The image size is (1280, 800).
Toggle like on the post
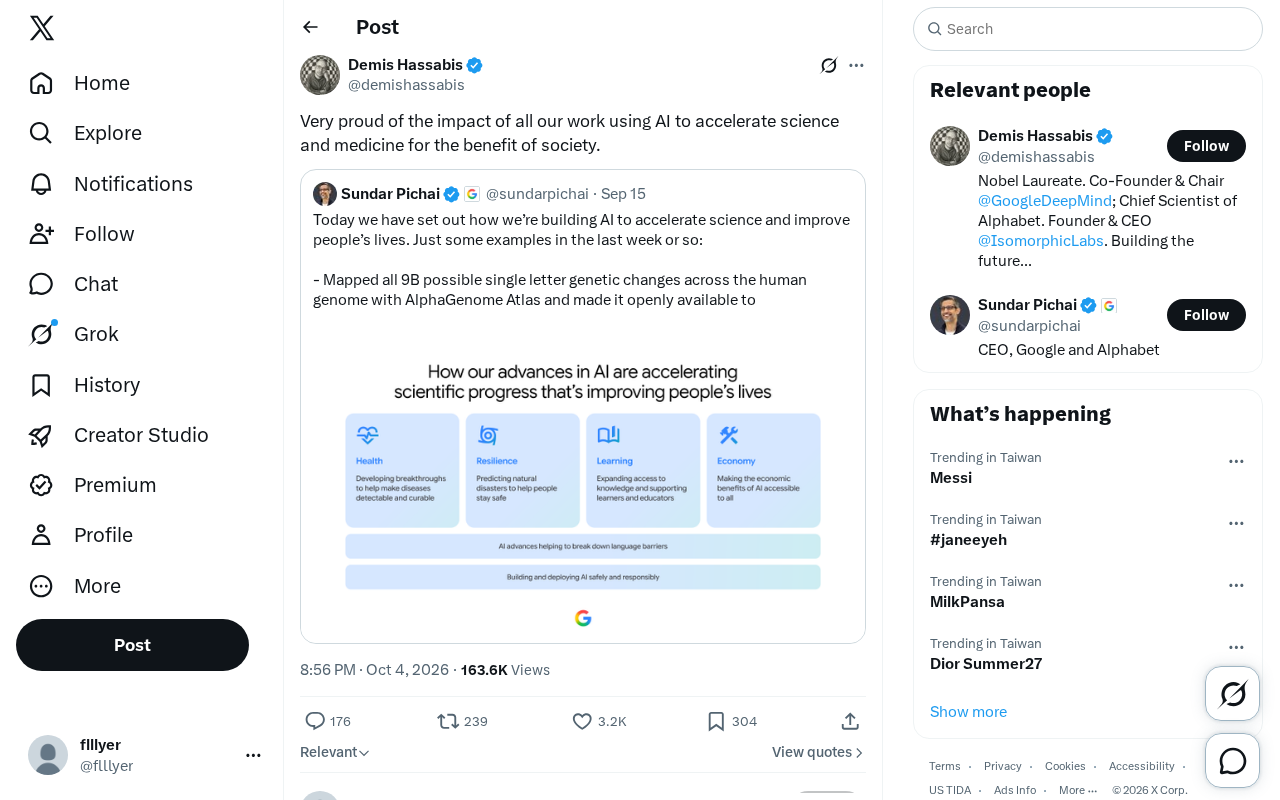click(582, 721)
